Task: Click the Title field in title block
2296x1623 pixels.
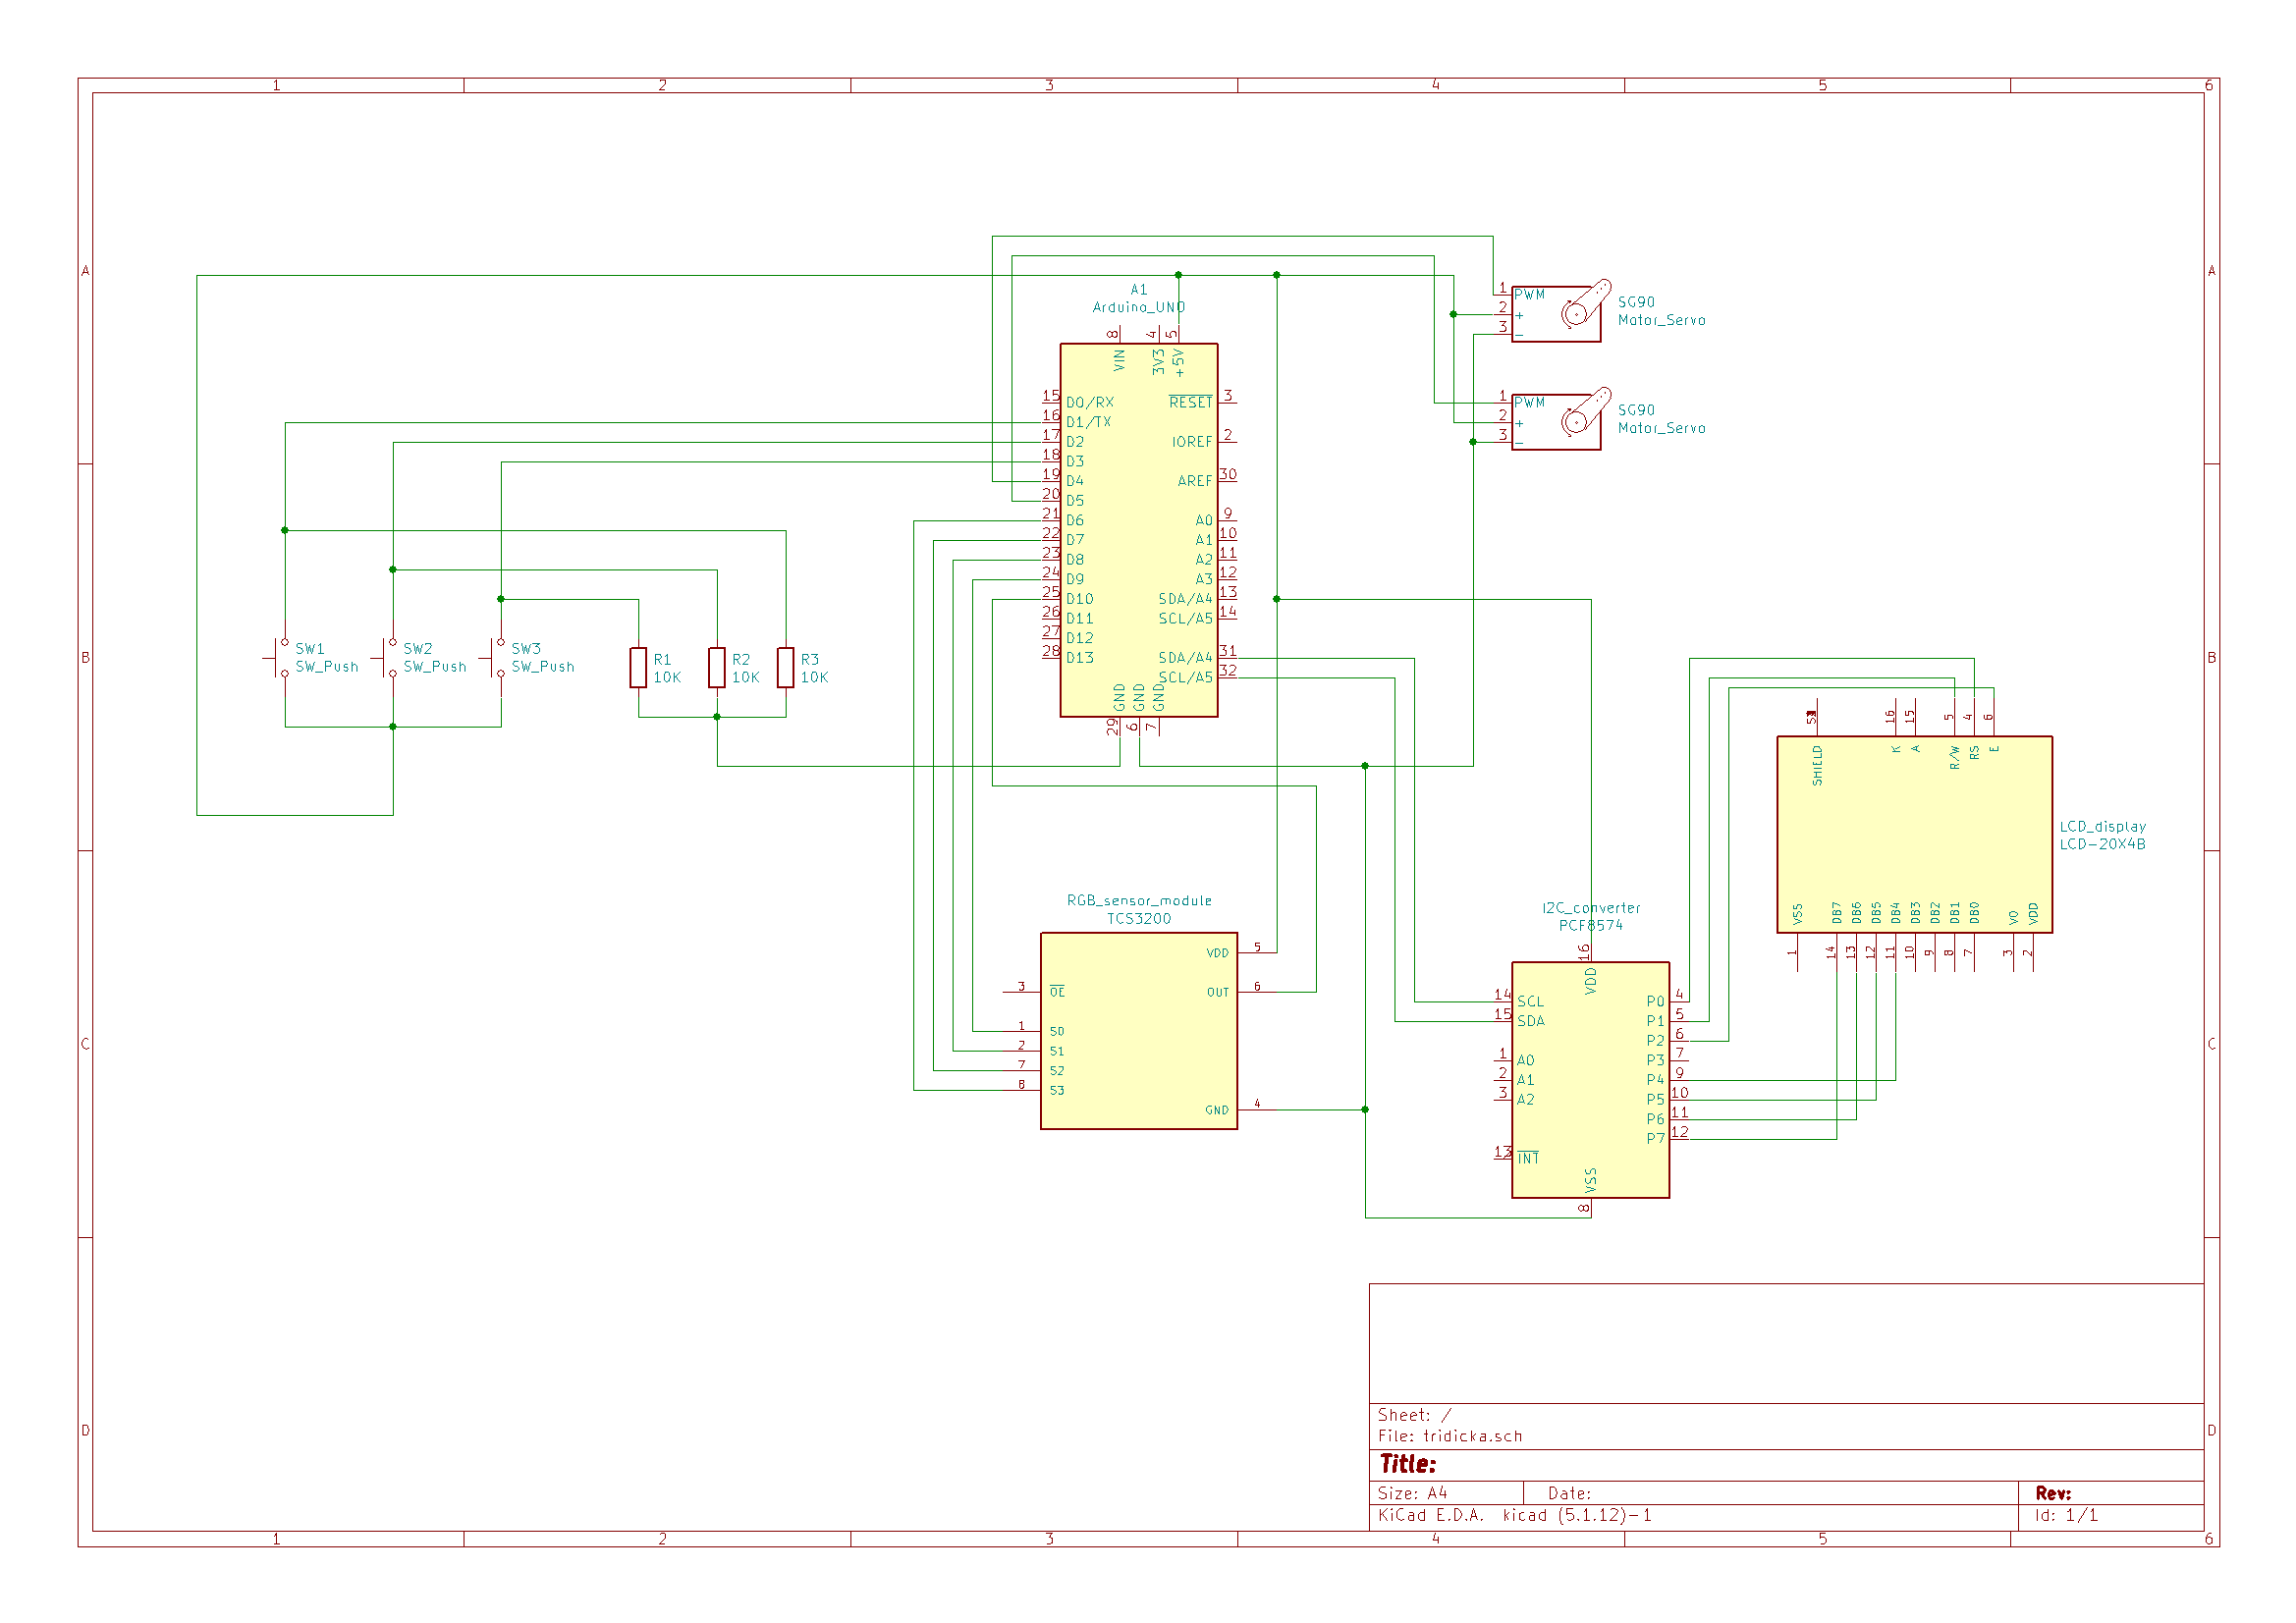Action: tap(1408, 1464)
